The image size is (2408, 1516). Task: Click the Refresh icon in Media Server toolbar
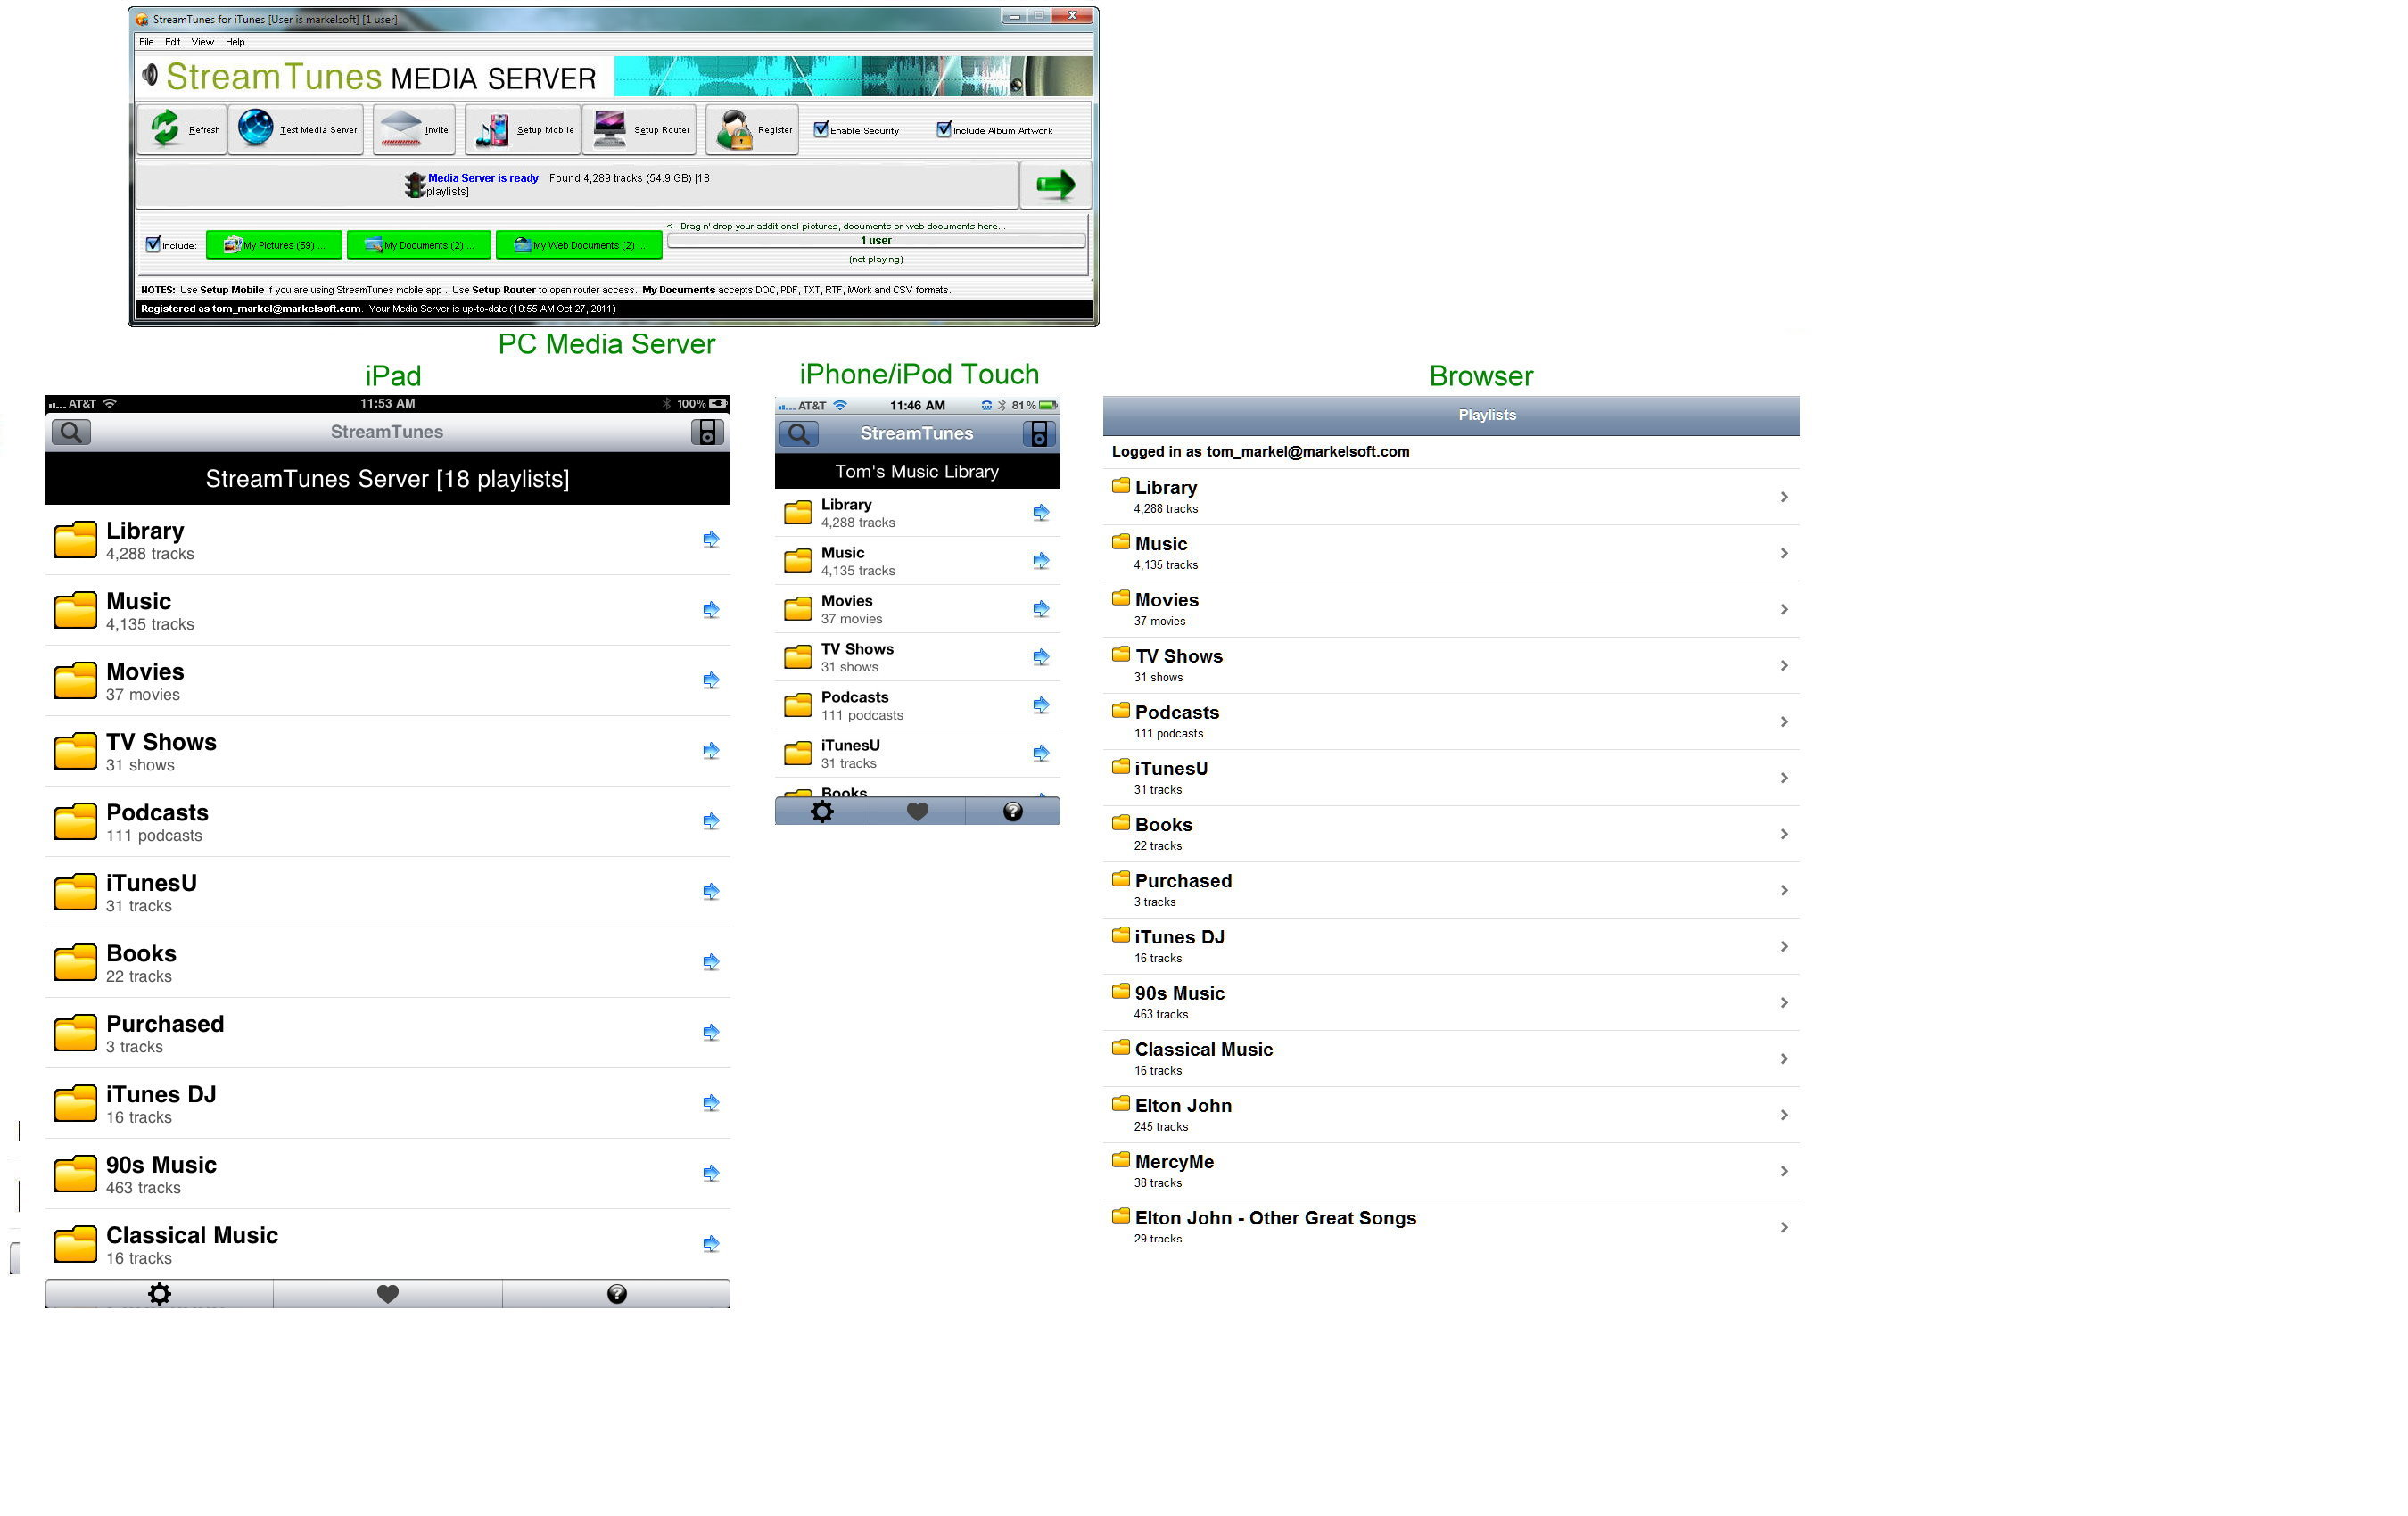165,129
